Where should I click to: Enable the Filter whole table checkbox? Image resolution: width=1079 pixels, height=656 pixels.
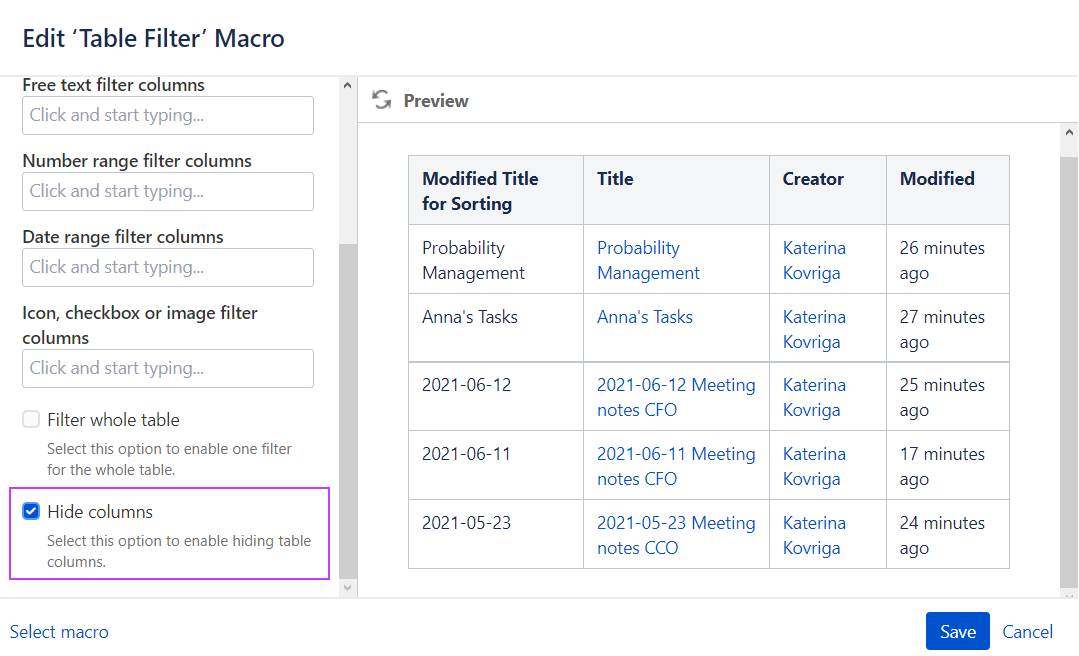coord(31,420)
